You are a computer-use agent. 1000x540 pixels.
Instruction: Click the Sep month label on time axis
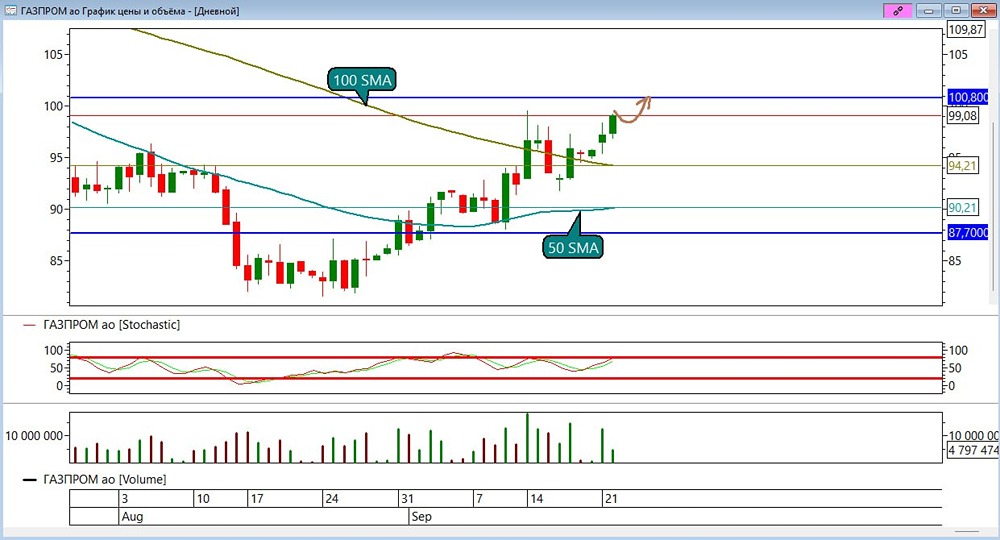click(422, 516)
